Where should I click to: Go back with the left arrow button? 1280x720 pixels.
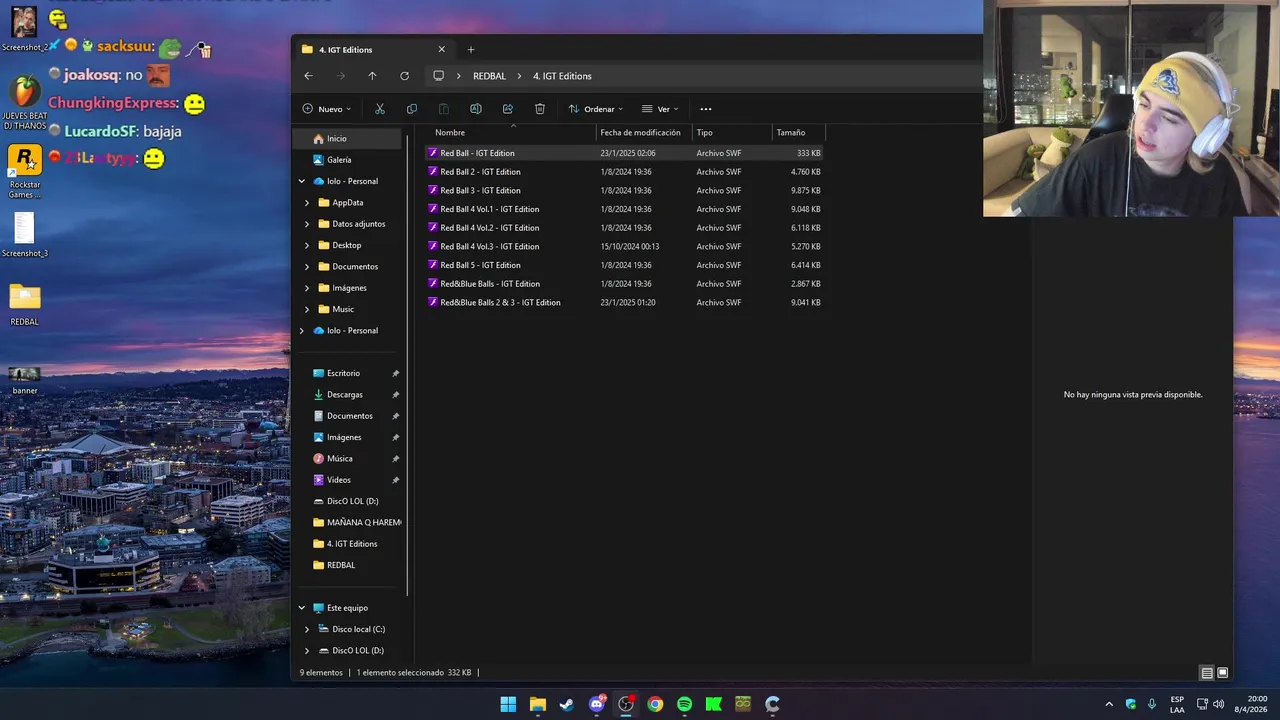pyautogui.click(x=308, y=76)
